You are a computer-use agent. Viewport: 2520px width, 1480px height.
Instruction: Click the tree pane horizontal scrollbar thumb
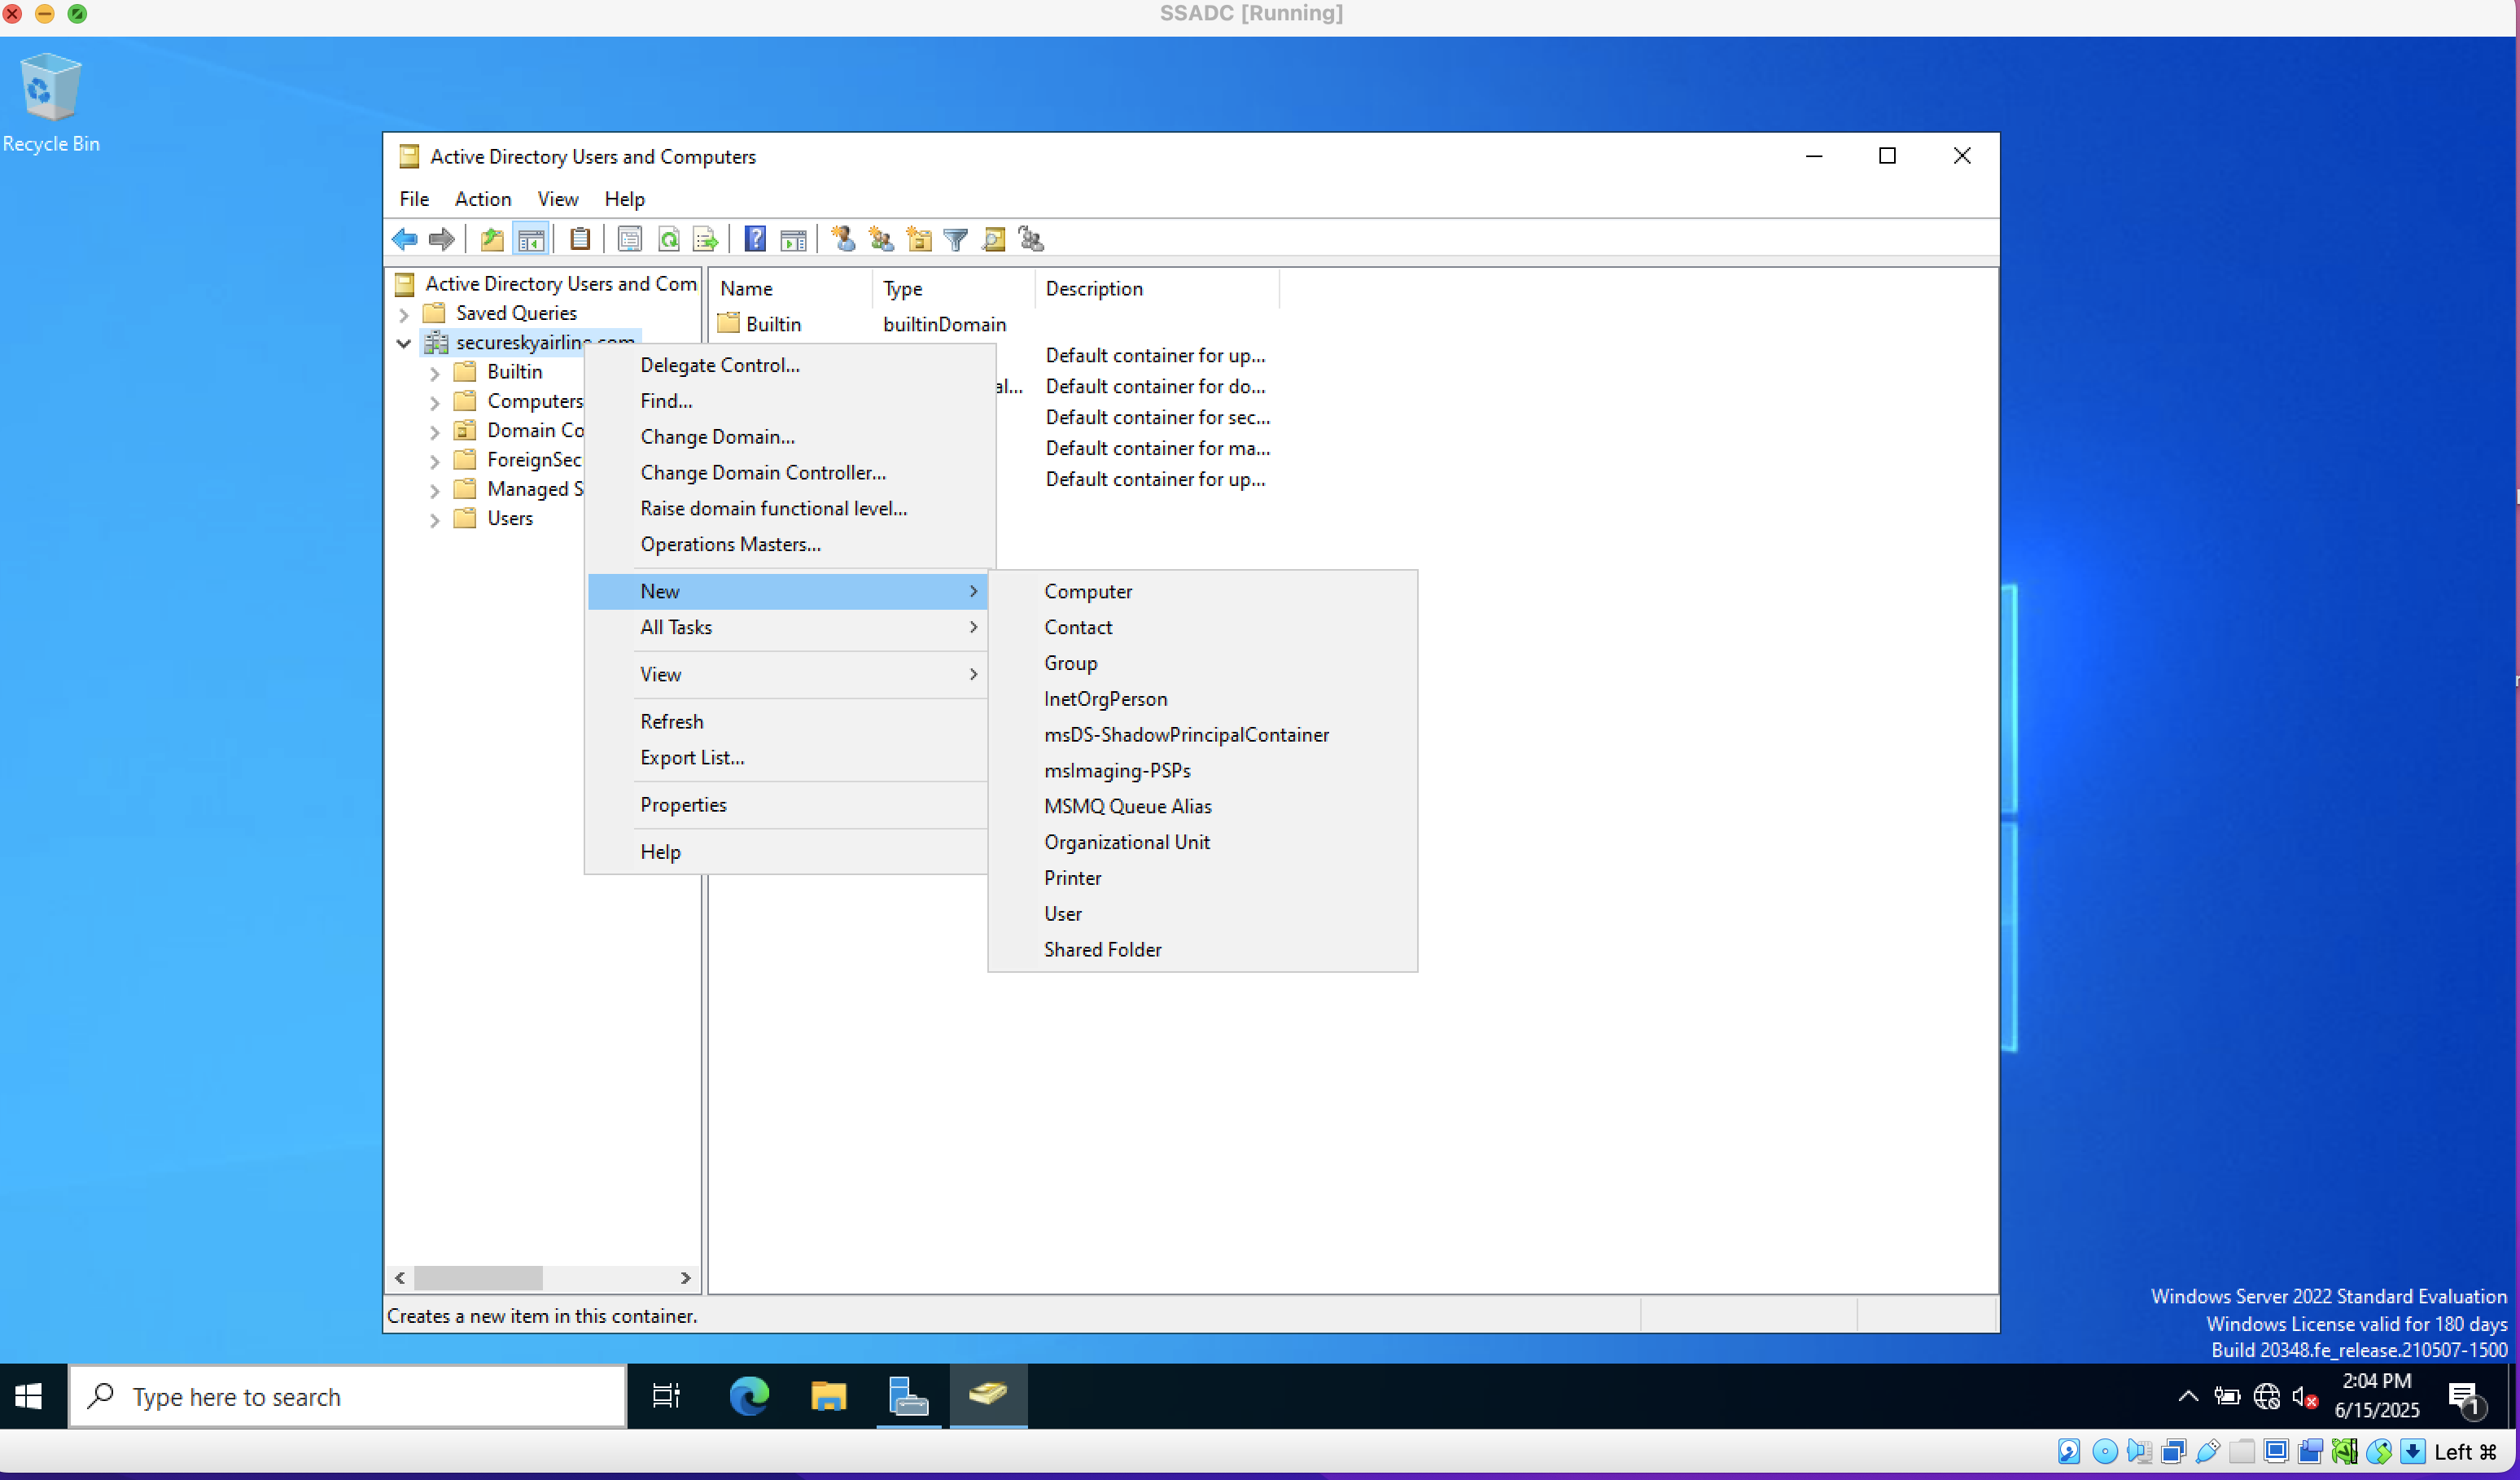[x=478, y=1278]
